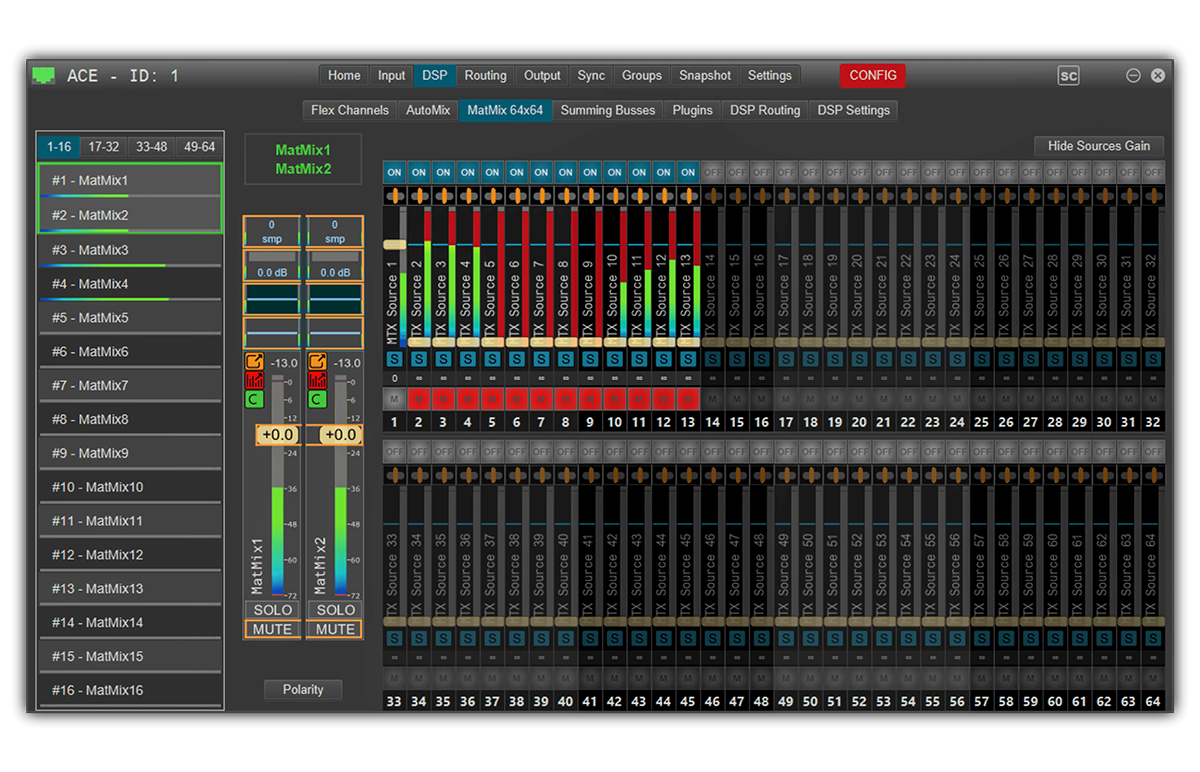The width and height of the screenshot is (1200, 772).
Task: Click the SC icon in title bar
Action: click(x=1068, y=76)
